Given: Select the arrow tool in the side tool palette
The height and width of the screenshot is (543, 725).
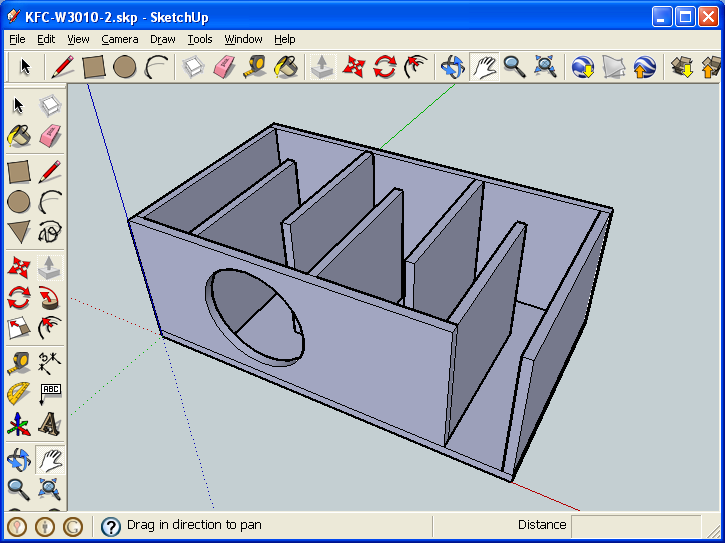Looking at the screenshot, I should click(x=18, y=106).
